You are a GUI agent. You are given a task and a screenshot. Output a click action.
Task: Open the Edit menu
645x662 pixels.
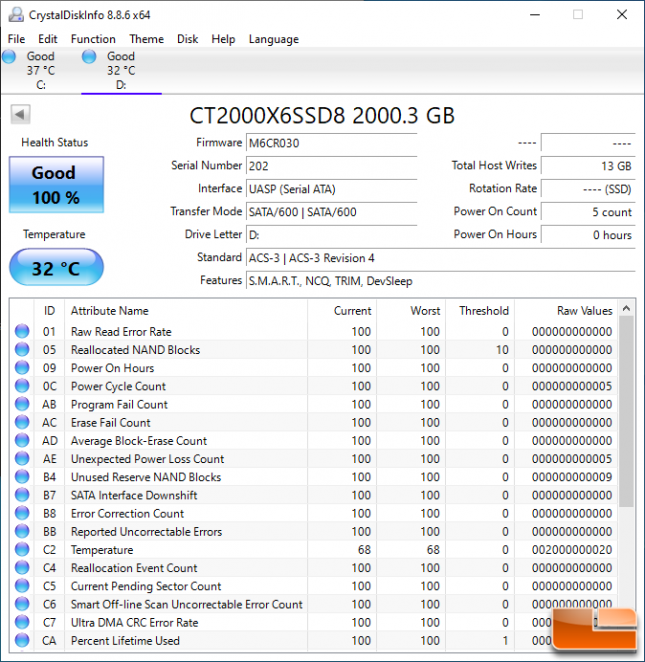coord(48,39)
